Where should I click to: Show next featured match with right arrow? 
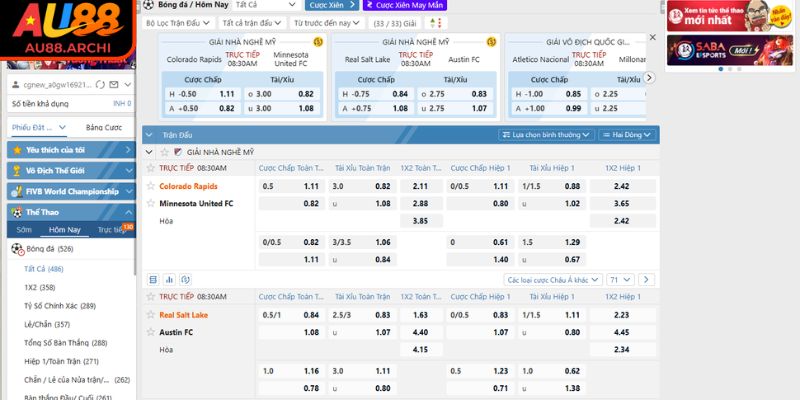pos(648,77)
